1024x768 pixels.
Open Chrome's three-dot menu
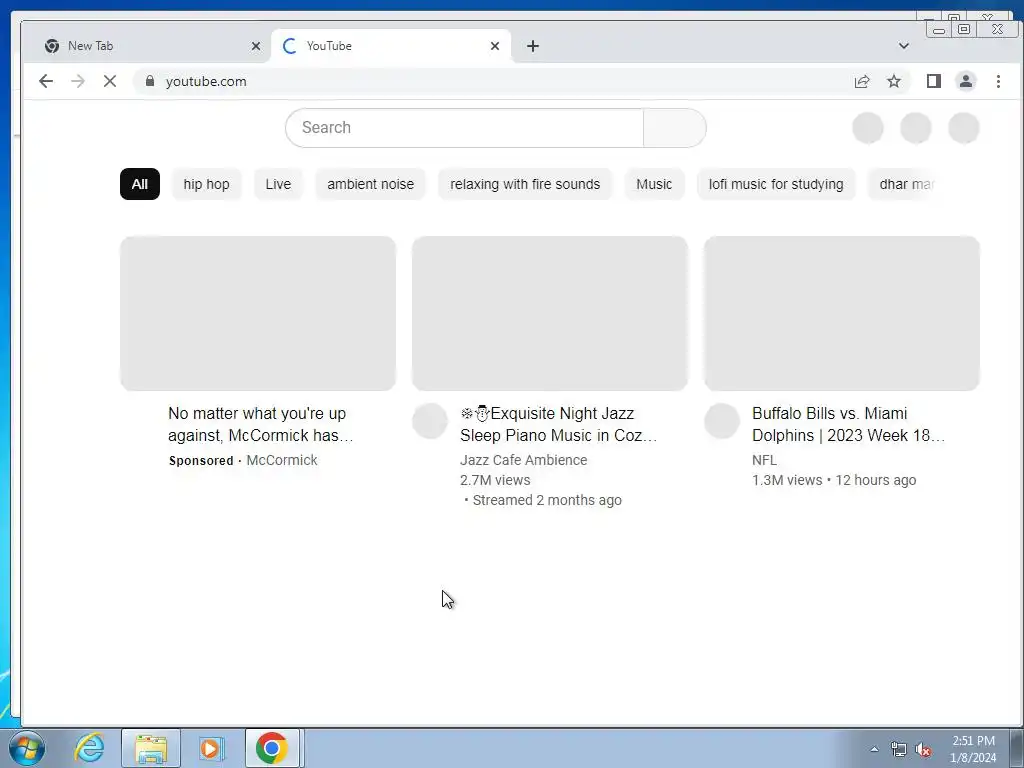point(998,81)
